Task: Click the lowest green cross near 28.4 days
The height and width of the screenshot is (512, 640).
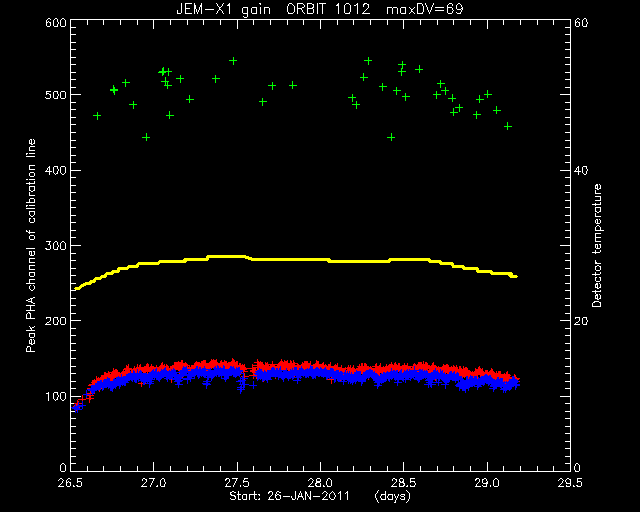Action: (391, 137)
